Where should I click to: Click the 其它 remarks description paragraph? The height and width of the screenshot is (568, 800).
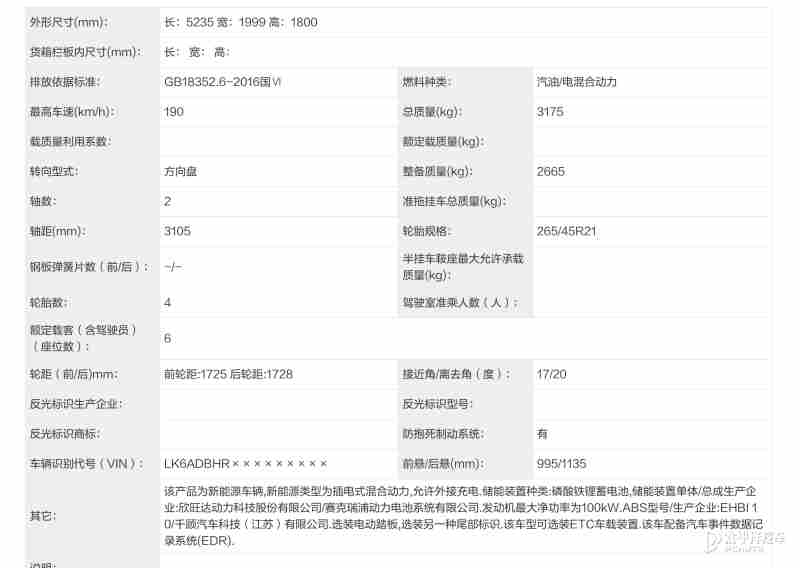coord(465,516)
